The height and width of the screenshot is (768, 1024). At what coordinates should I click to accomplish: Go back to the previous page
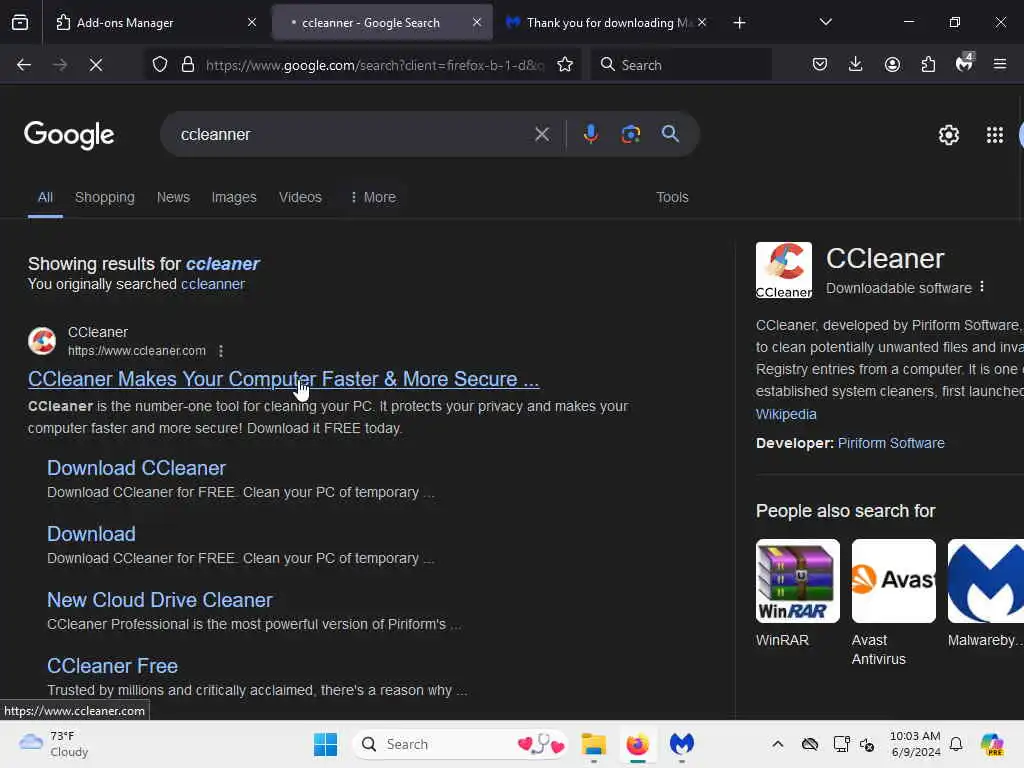pos(24,65)
